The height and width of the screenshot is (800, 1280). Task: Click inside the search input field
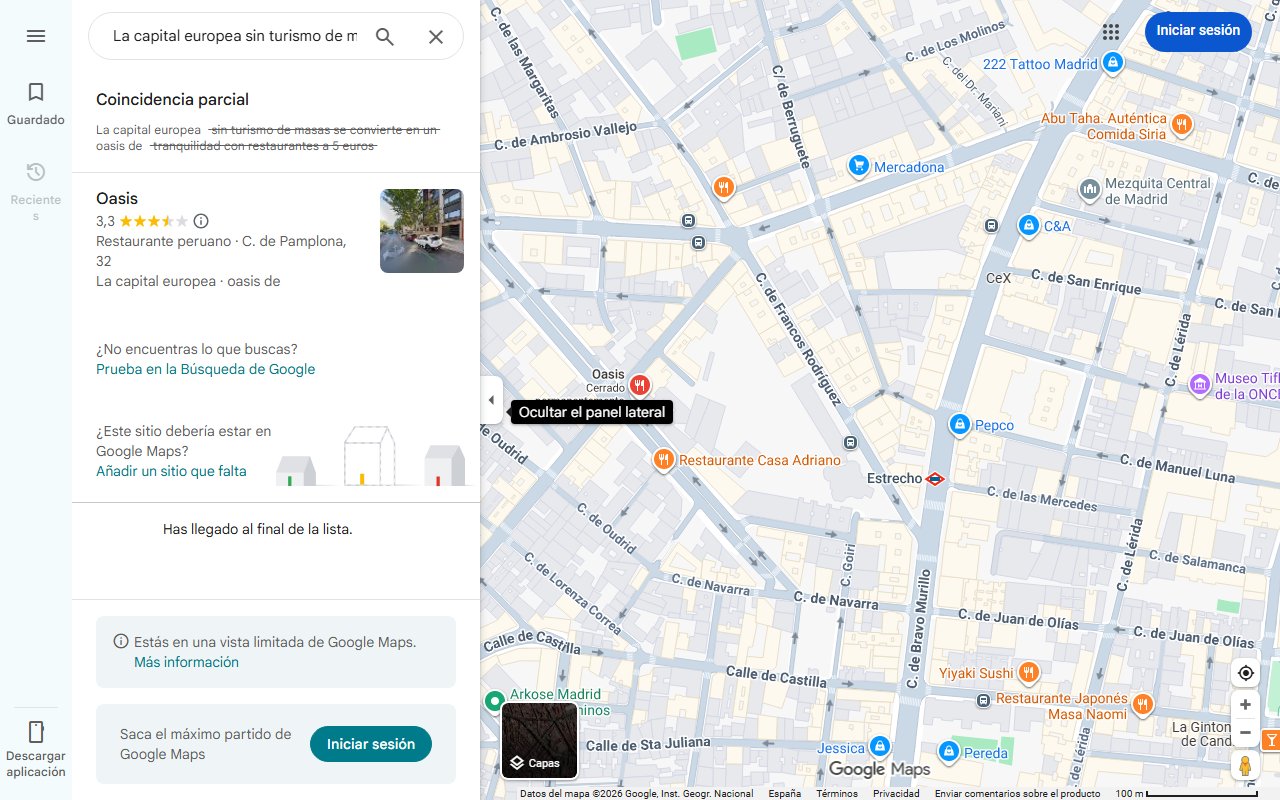click(230, 36)
